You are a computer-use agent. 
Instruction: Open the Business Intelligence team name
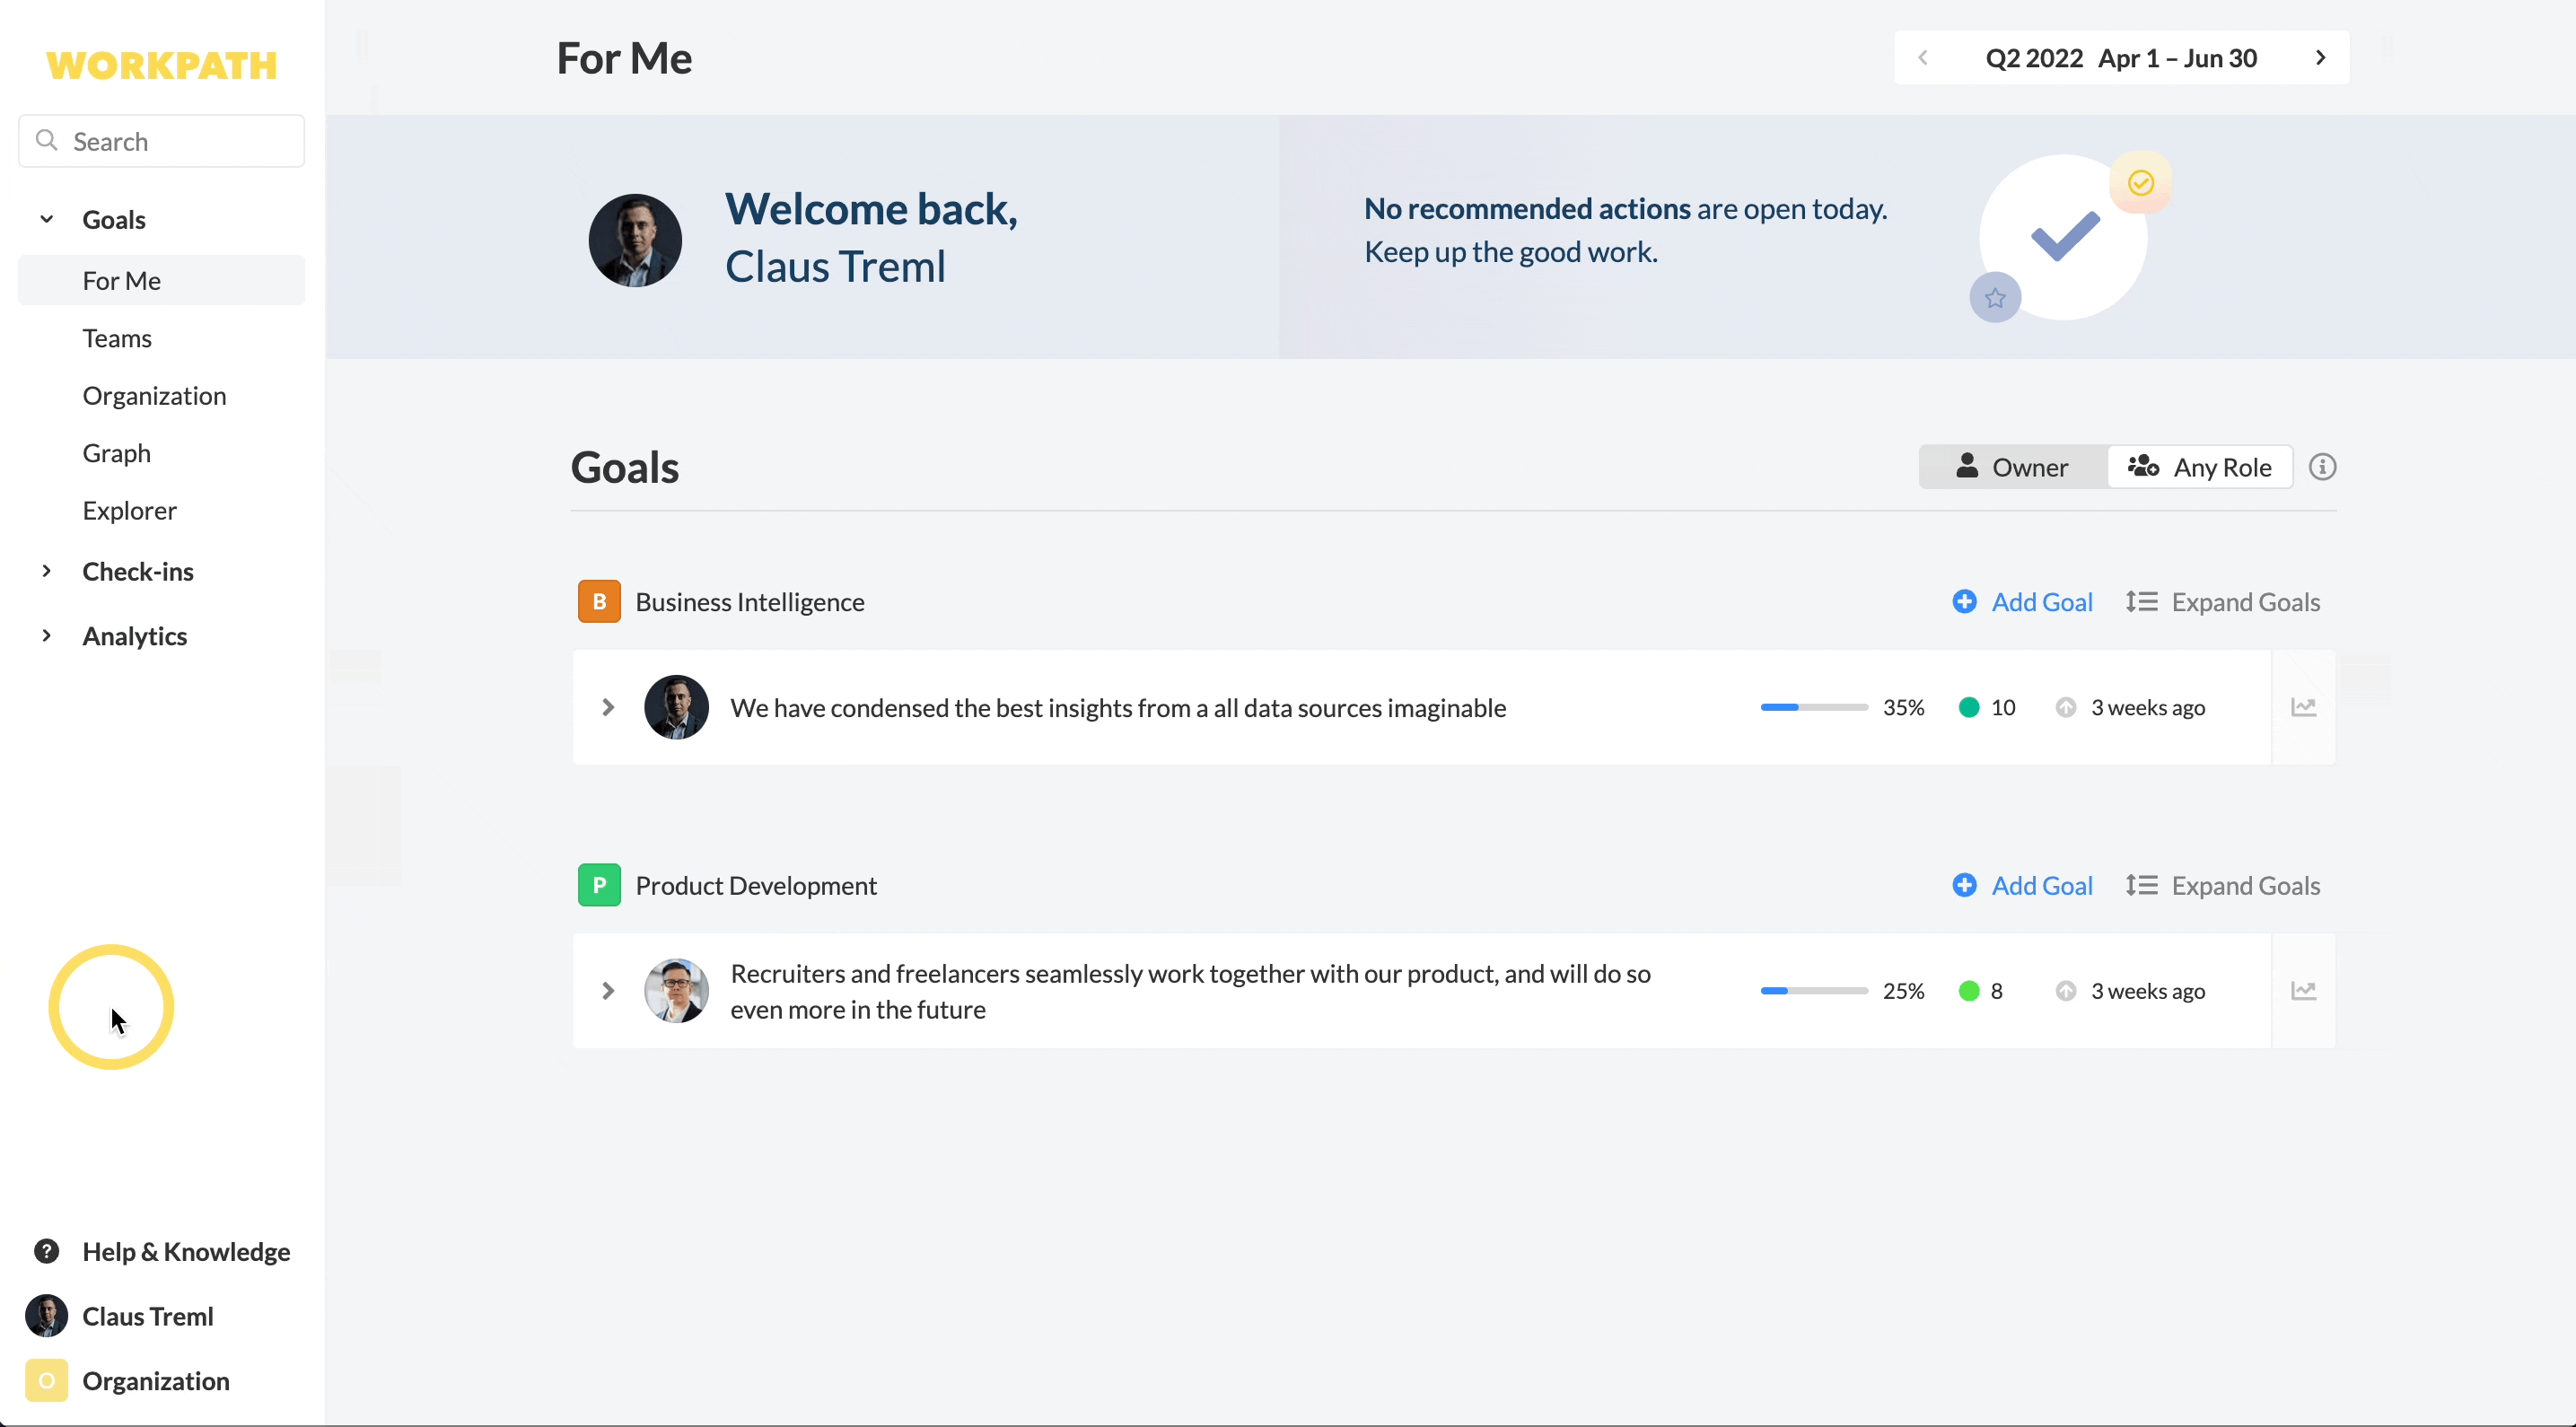[x=750, y=602]
